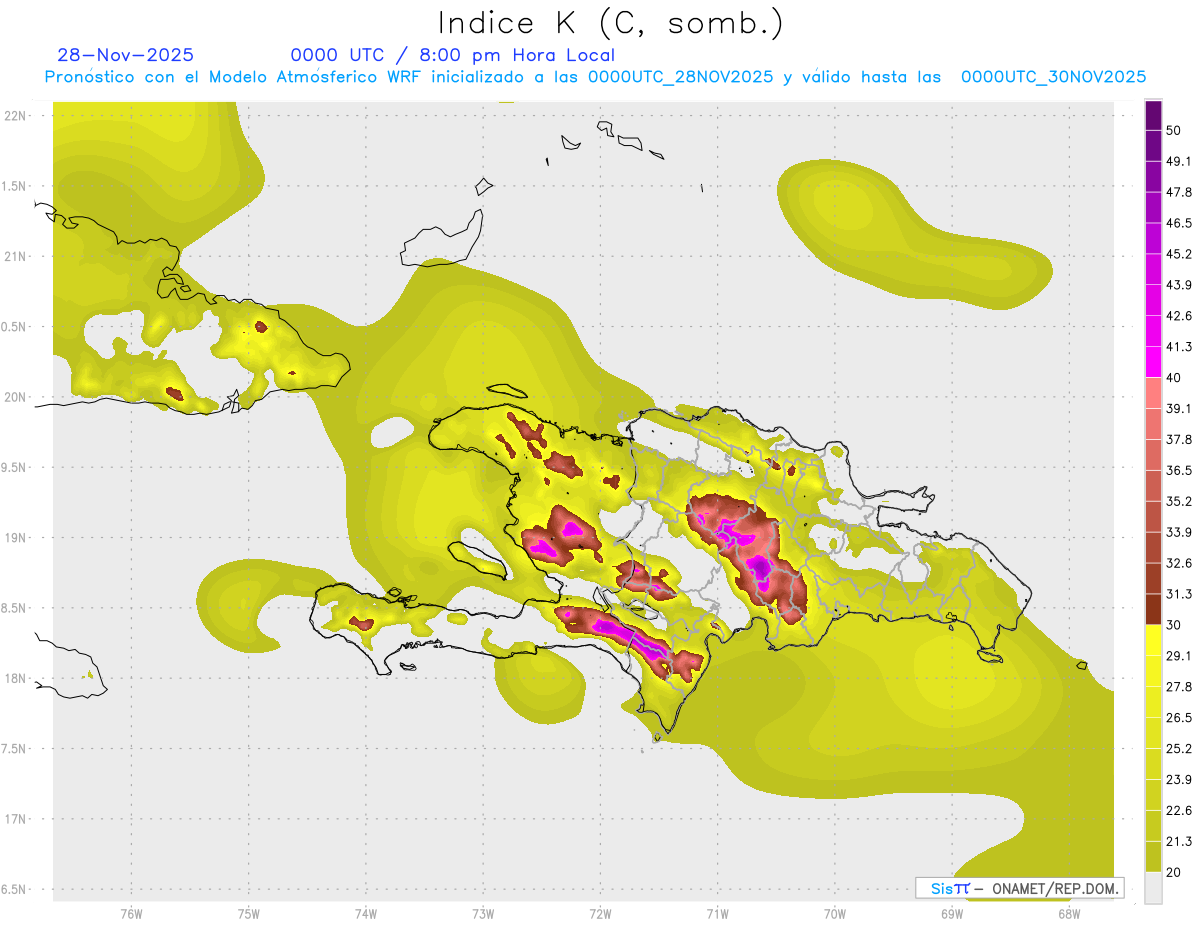
Task: Select the swatch between 36.5 and 35.2
Action: [x=1153, y=486]
